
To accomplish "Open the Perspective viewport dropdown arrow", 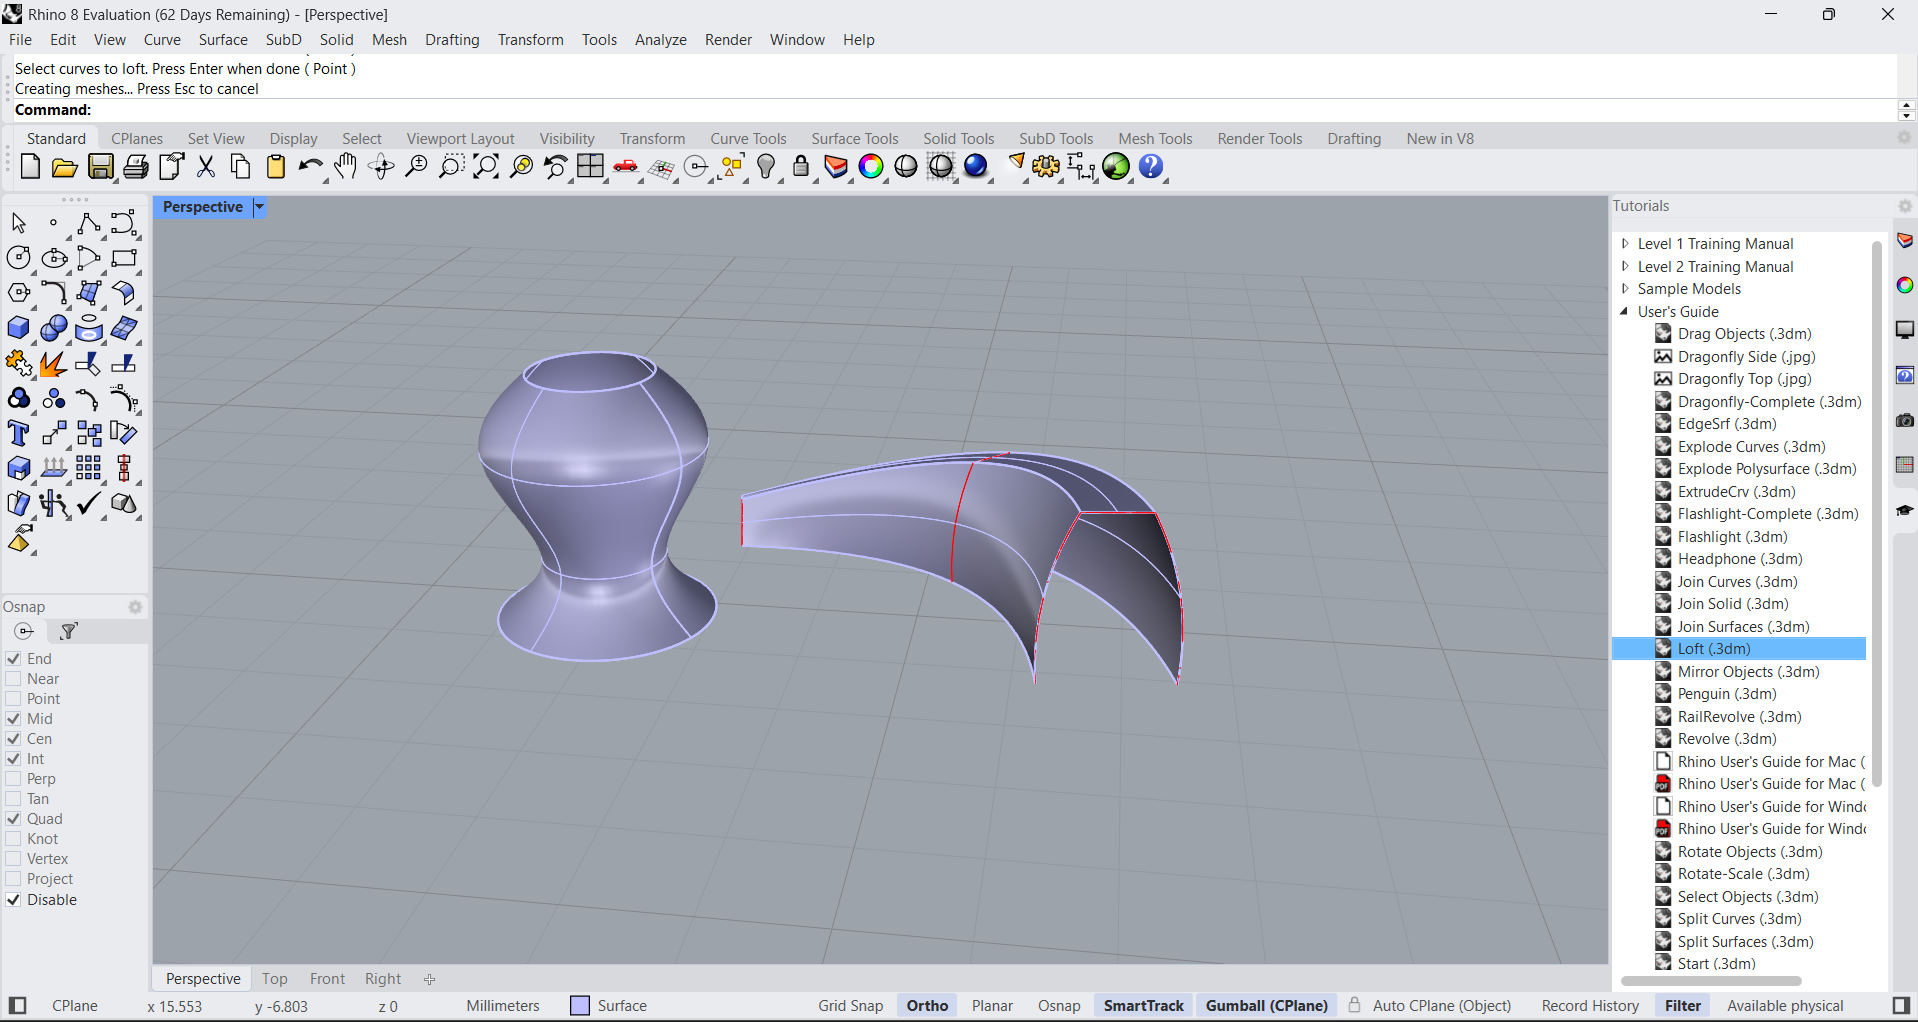I will [x=259, y=207].
